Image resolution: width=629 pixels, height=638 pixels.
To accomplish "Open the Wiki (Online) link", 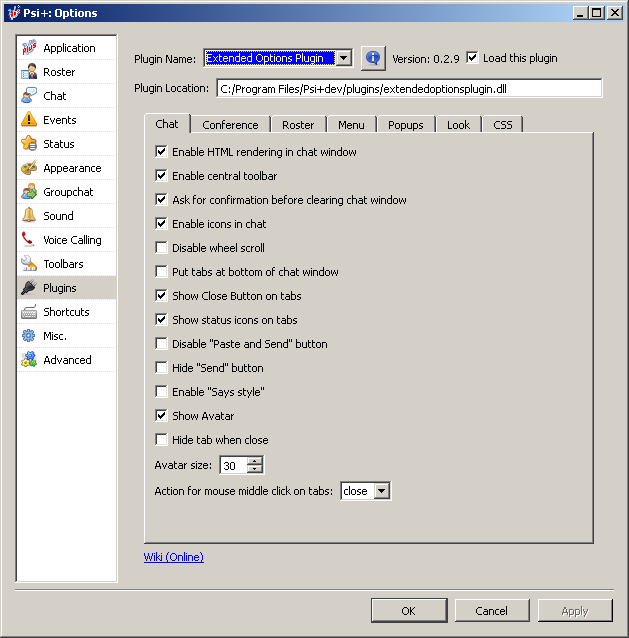I will pos(174,557).
